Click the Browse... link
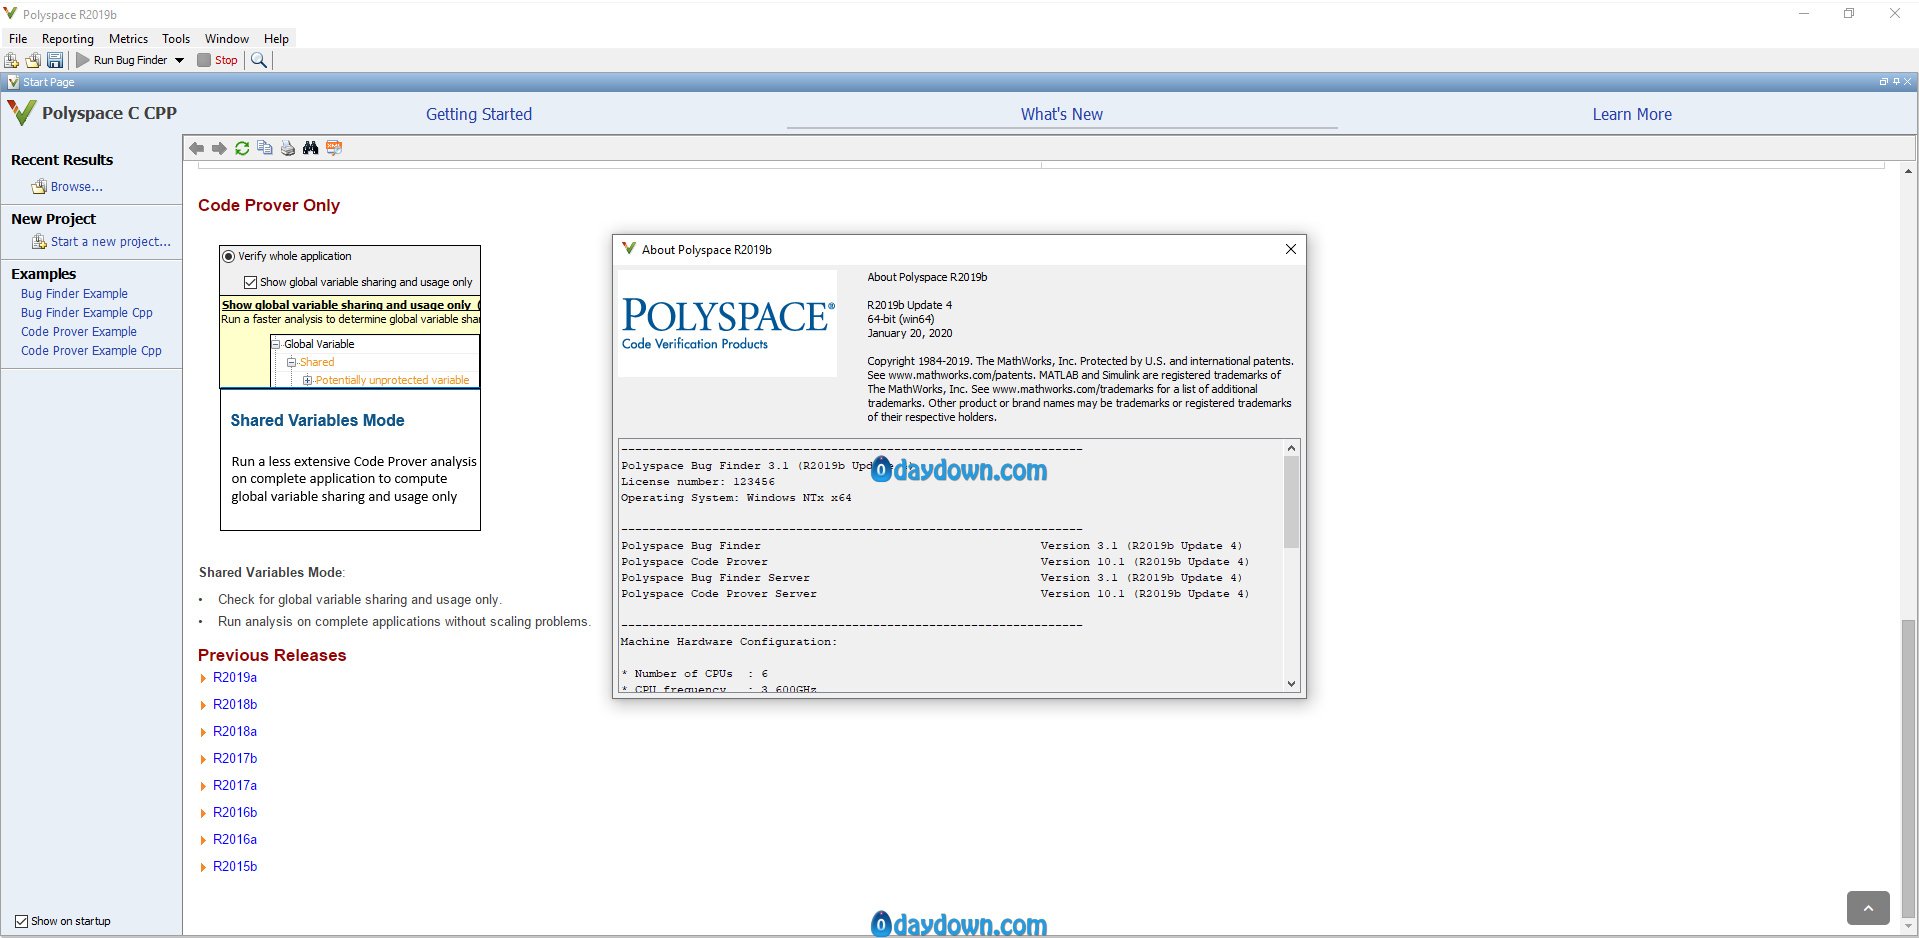 click(77, 187)
